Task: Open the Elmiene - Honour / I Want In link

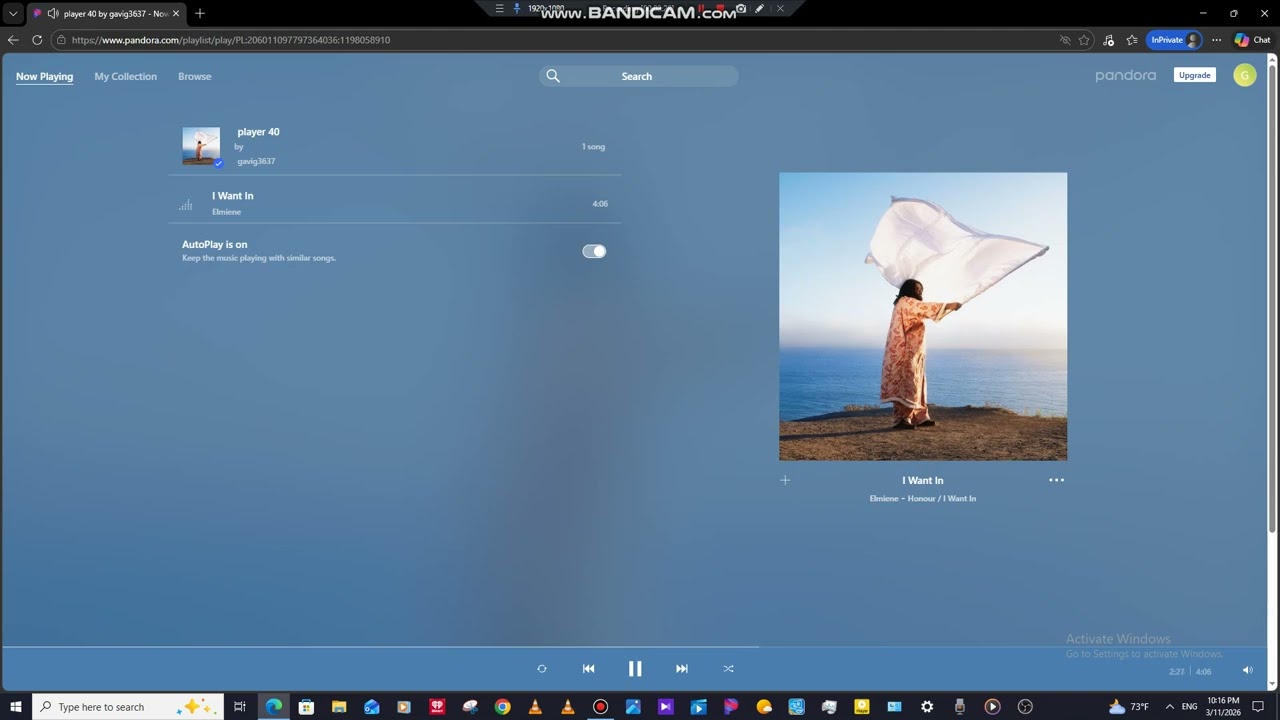Action: [923, 498]
